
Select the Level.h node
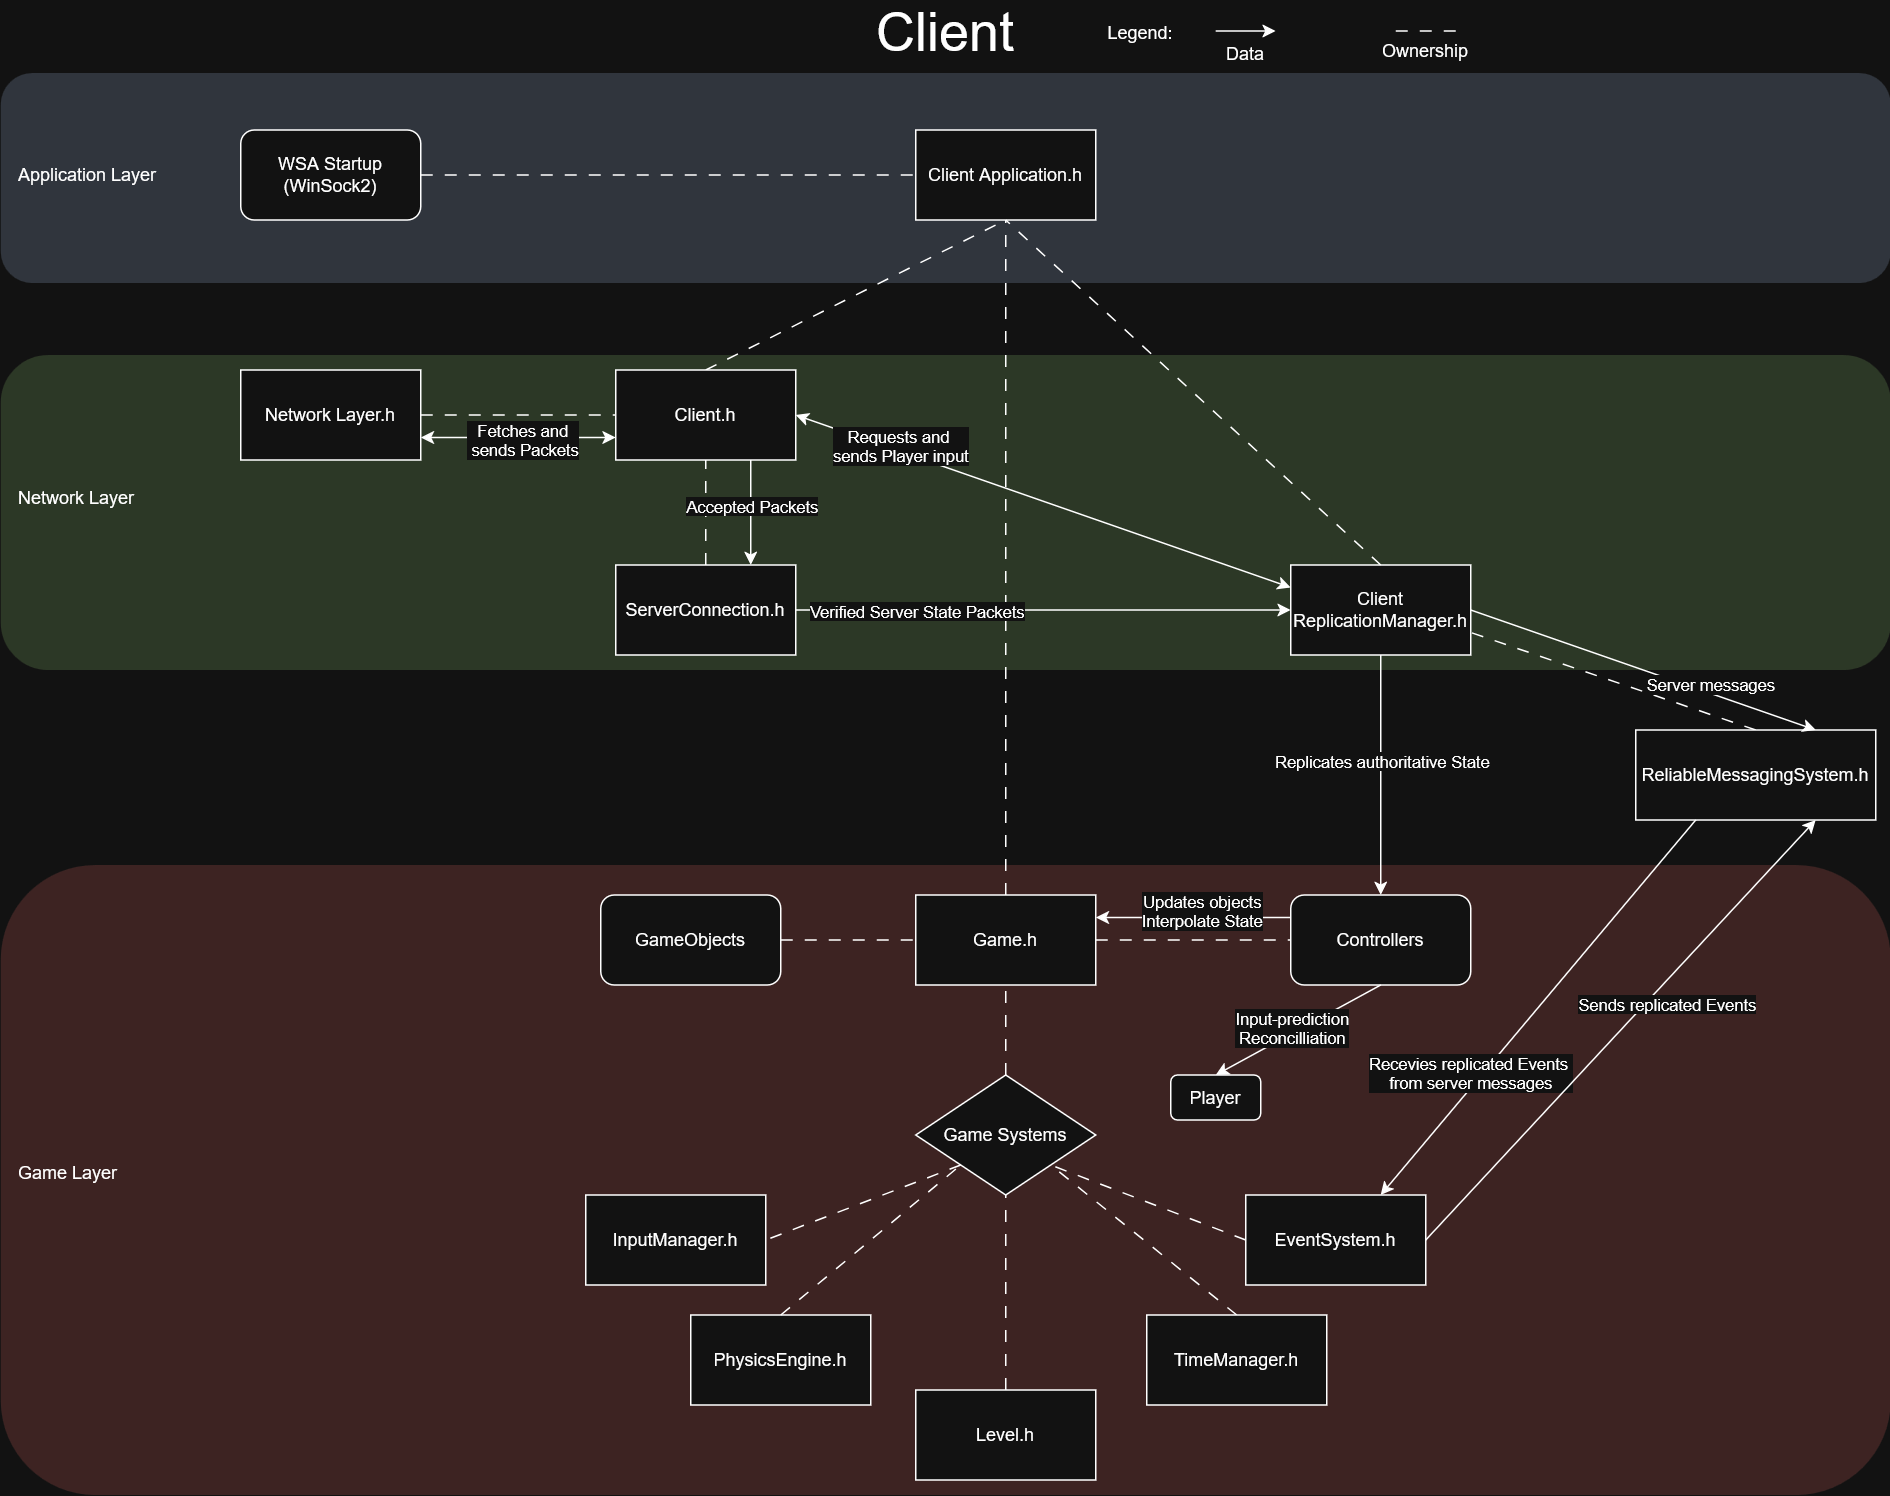(1005, 1435)
